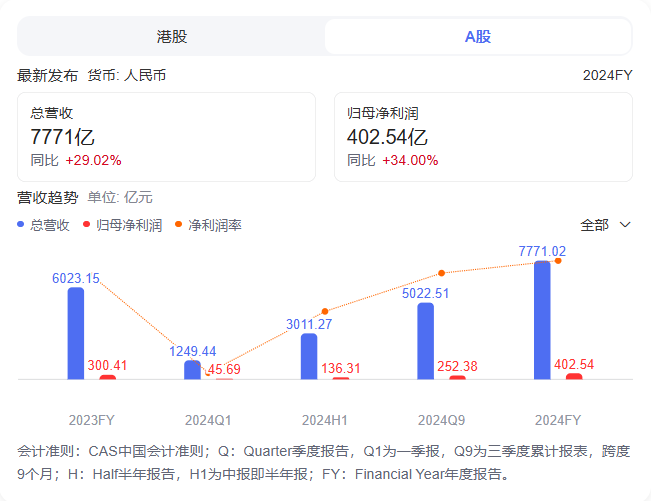Click the 2024H1 orange margin point
The width and height of the screenshot is (651, 501).
point(325,311)
